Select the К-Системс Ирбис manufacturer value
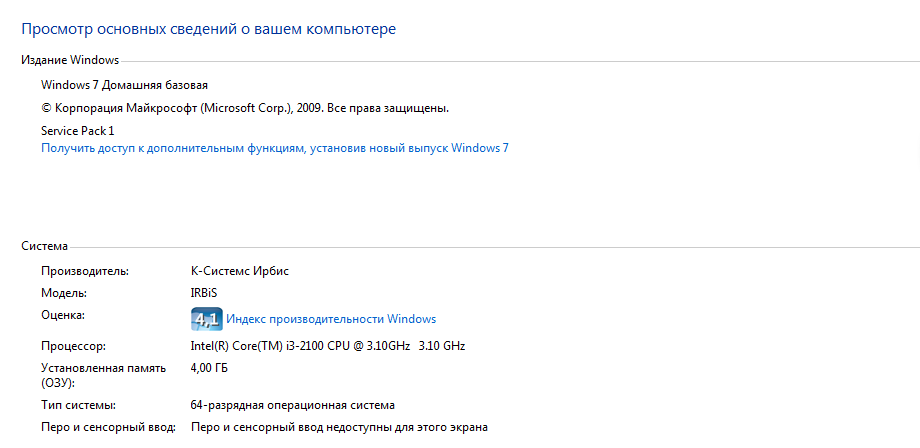This screenshot has height=448, width=920. pyautogui.click(x=240, y=271)
